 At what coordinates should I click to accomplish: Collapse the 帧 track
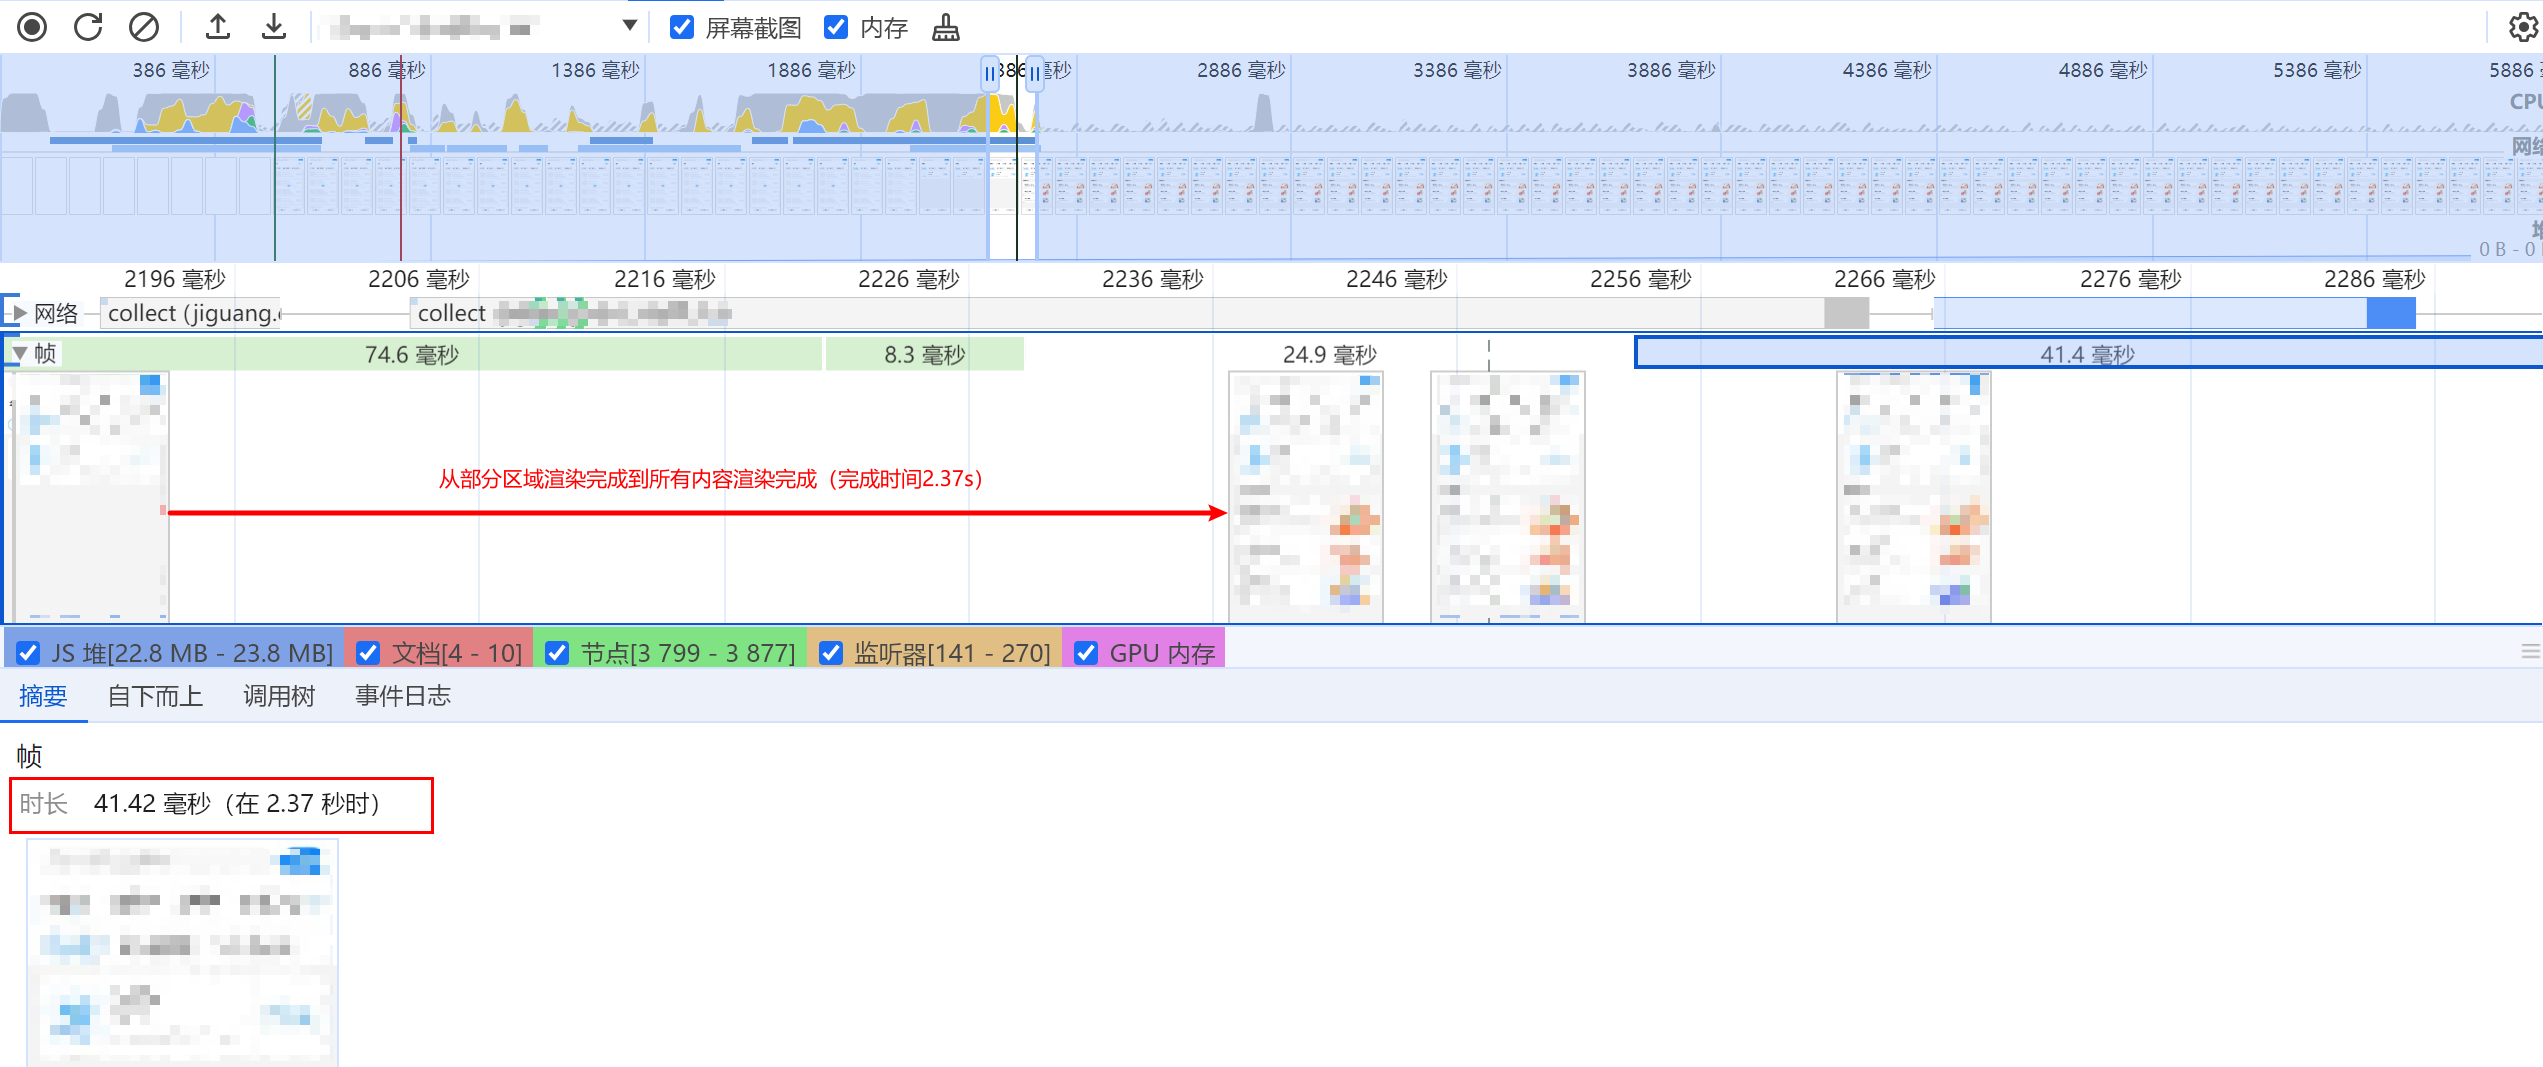pyautogui.click(x=19, y=354)
